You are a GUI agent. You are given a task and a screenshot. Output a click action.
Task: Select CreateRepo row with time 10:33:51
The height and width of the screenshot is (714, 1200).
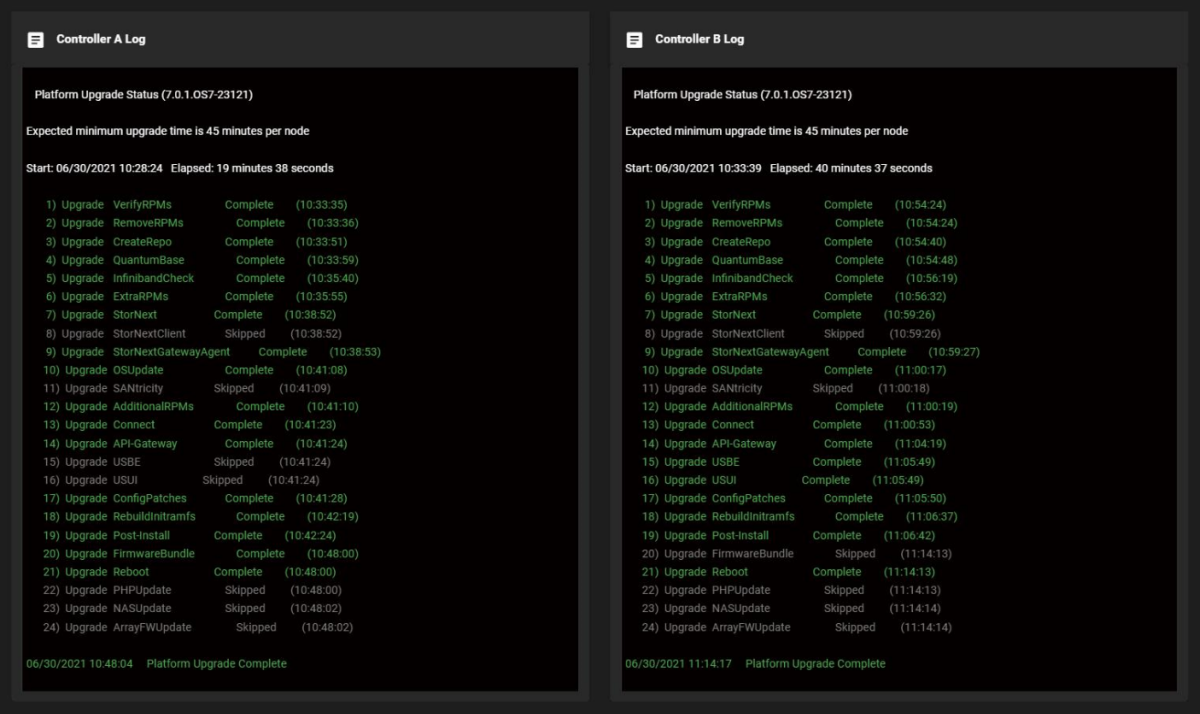(x=196, y=242)
